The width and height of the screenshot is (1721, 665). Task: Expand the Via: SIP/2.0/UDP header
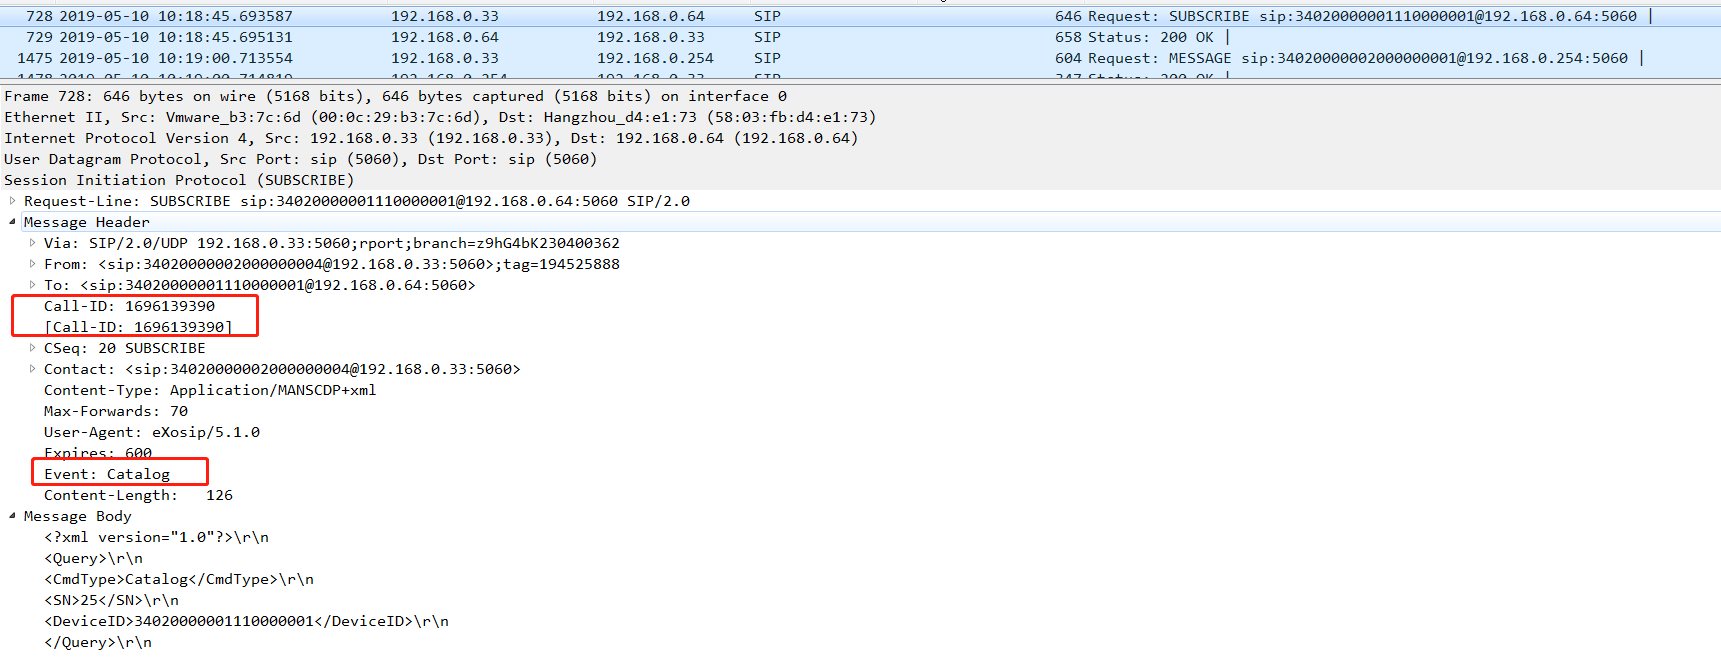tap(32, 243)
